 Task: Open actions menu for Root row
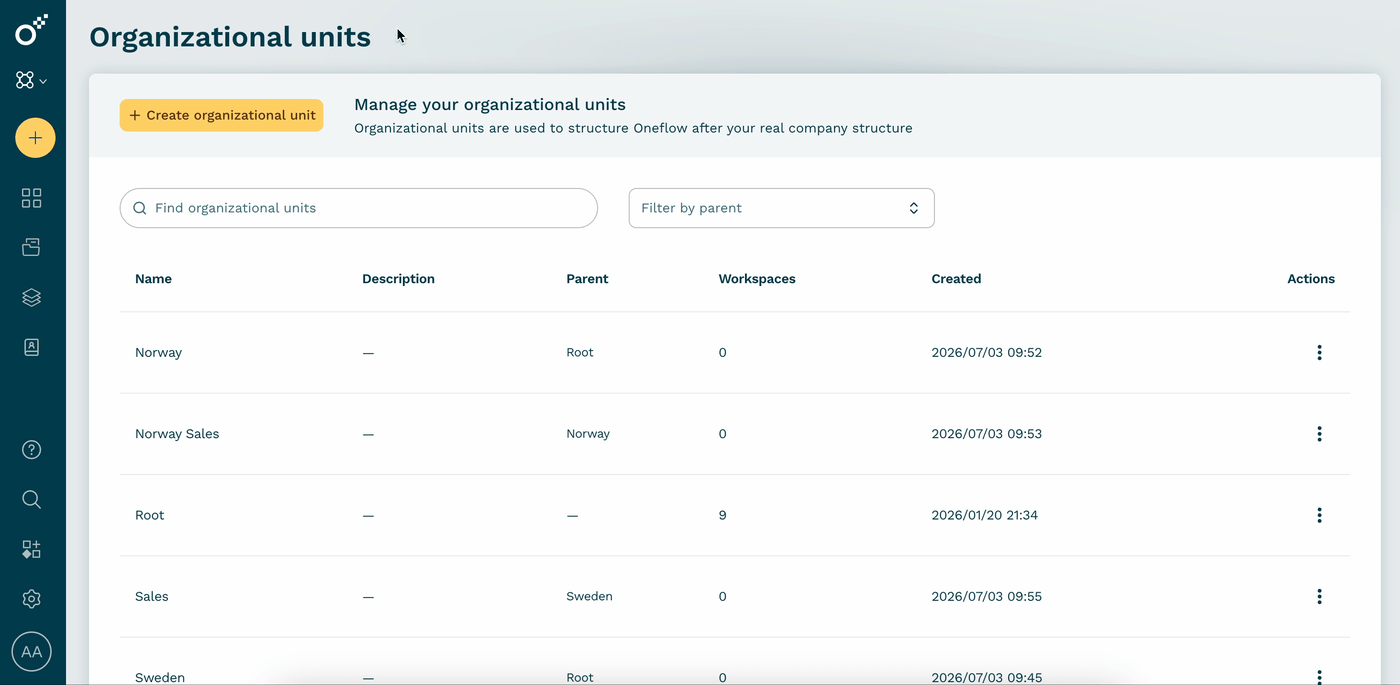coord(1319,515)
